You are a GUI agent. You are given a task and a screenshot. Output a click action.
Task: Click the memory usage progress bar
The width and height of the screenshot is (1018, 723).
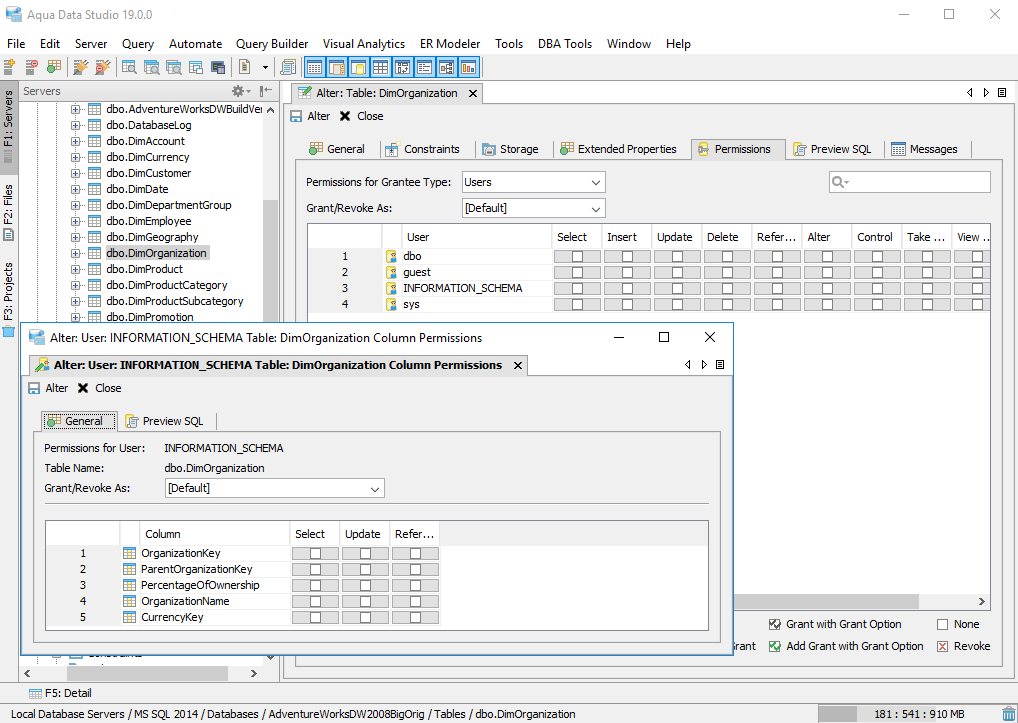click(x=908, y=714)
